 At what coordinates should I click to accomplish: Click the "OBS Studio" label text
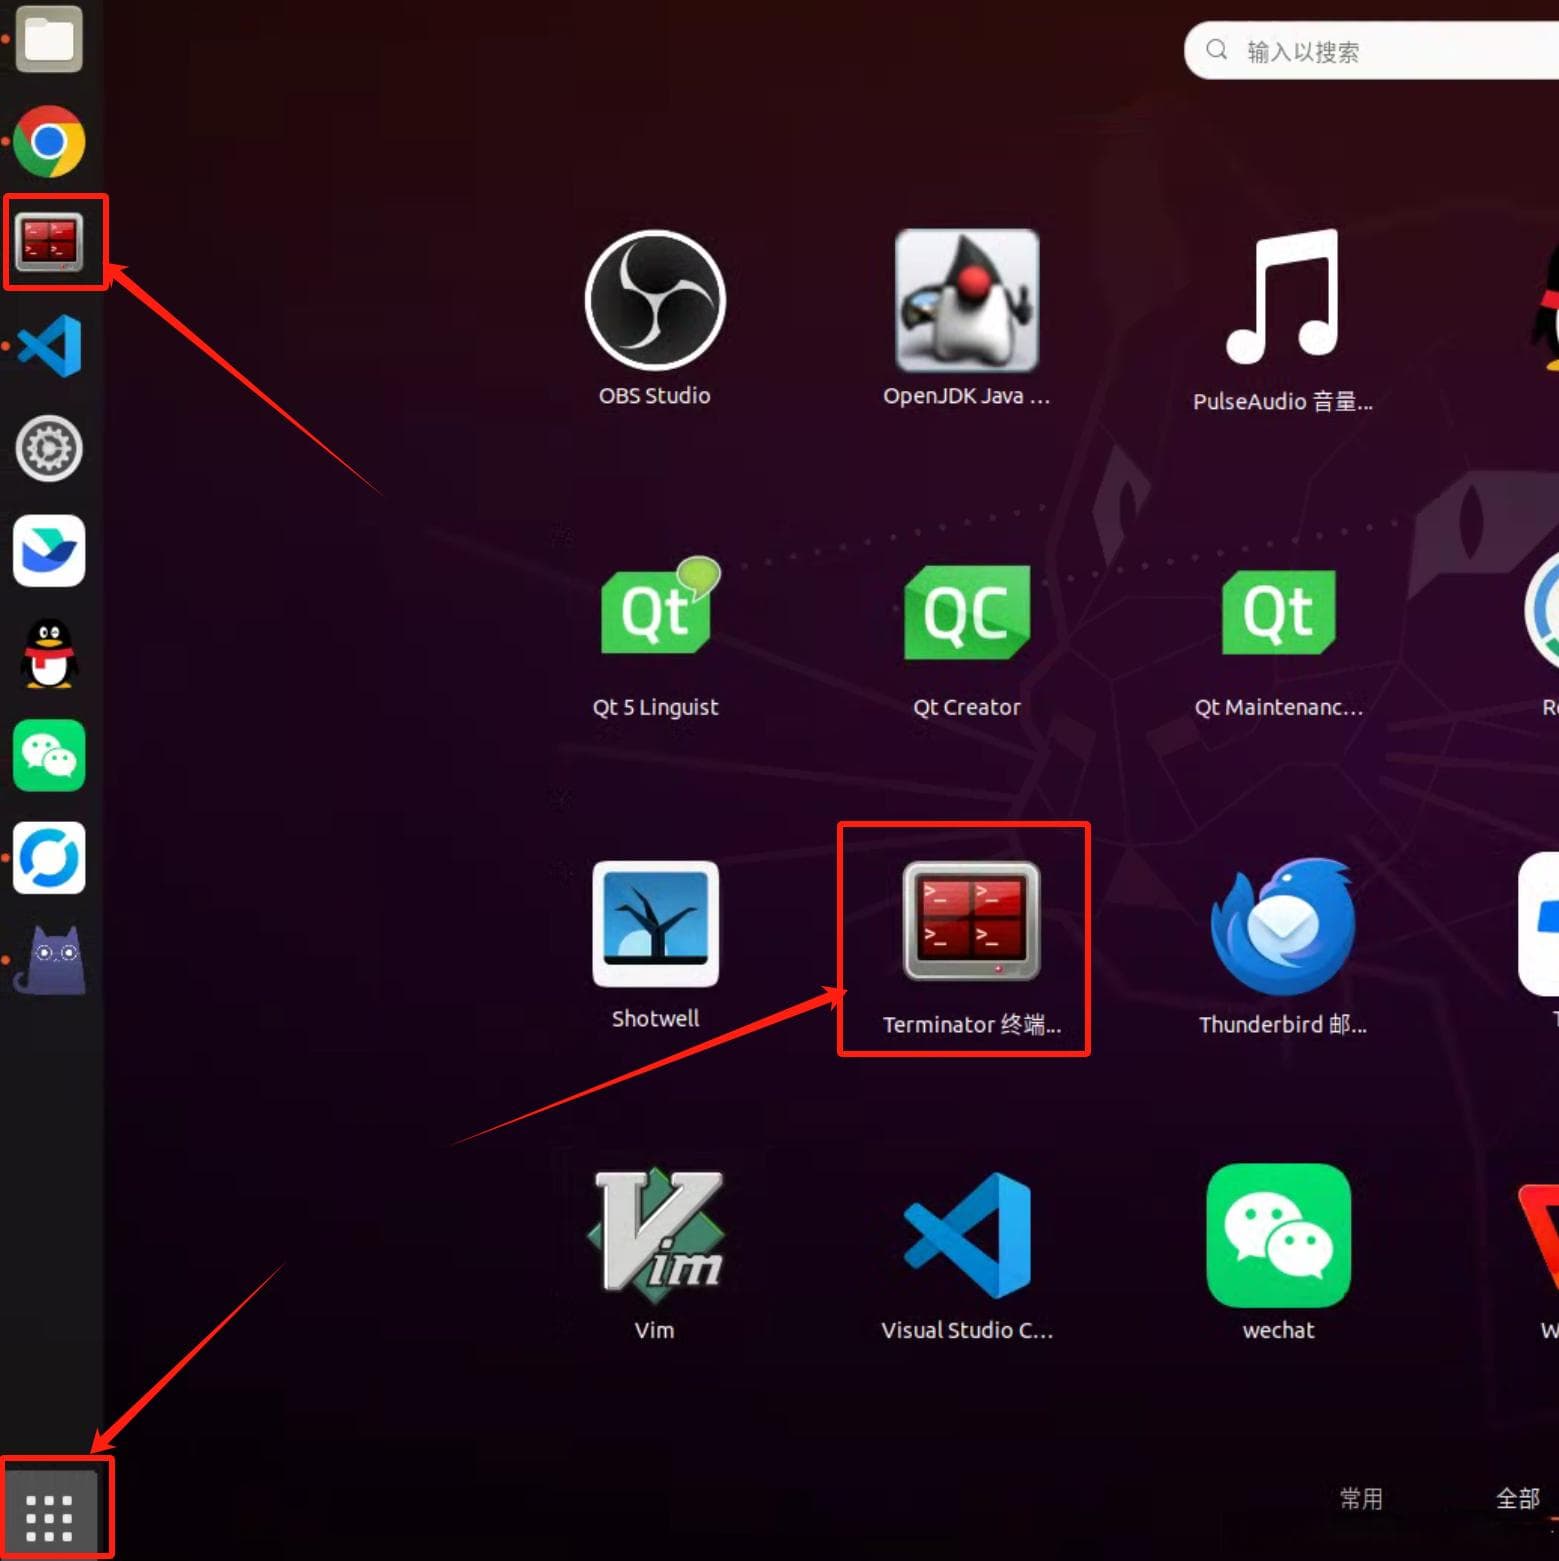(x=655, y=396)
